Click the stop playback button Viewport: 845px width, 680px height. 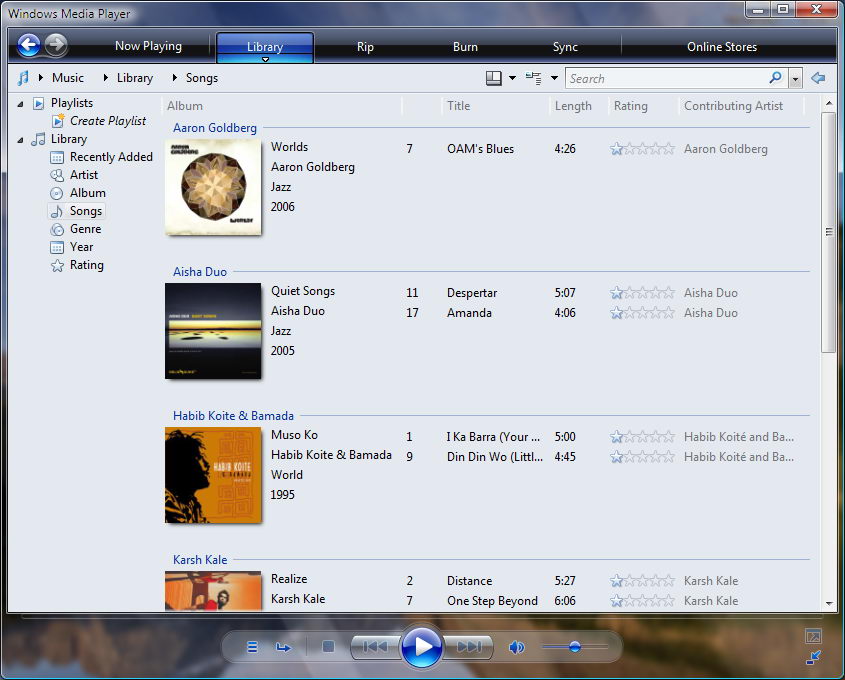[x=328, y=646]
